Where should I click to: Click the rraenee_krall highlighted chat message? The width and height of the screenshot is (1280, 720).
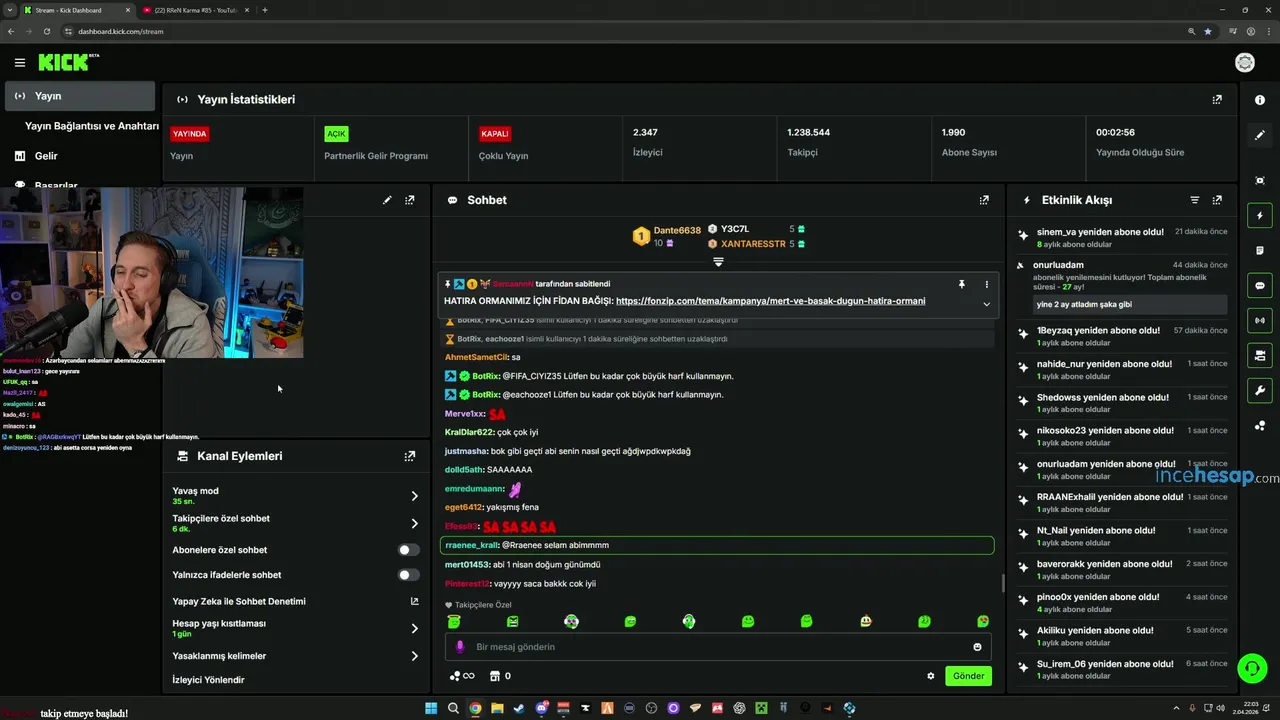pos(717,545)
